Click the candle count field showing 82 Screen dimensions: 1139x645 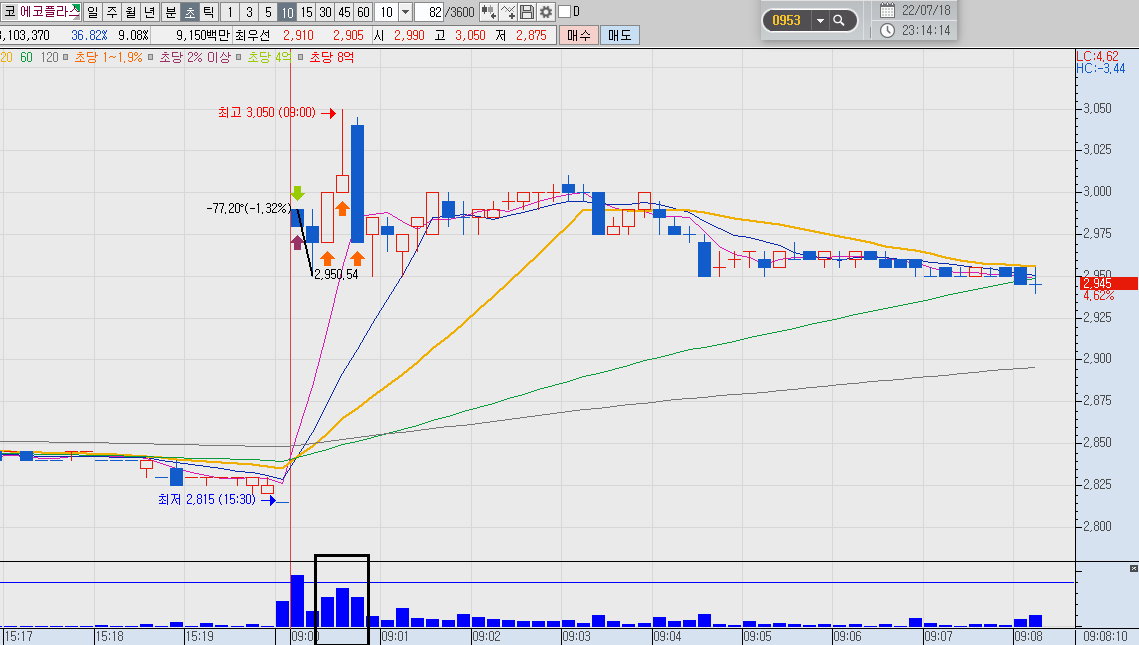click(x=429, y=12)
